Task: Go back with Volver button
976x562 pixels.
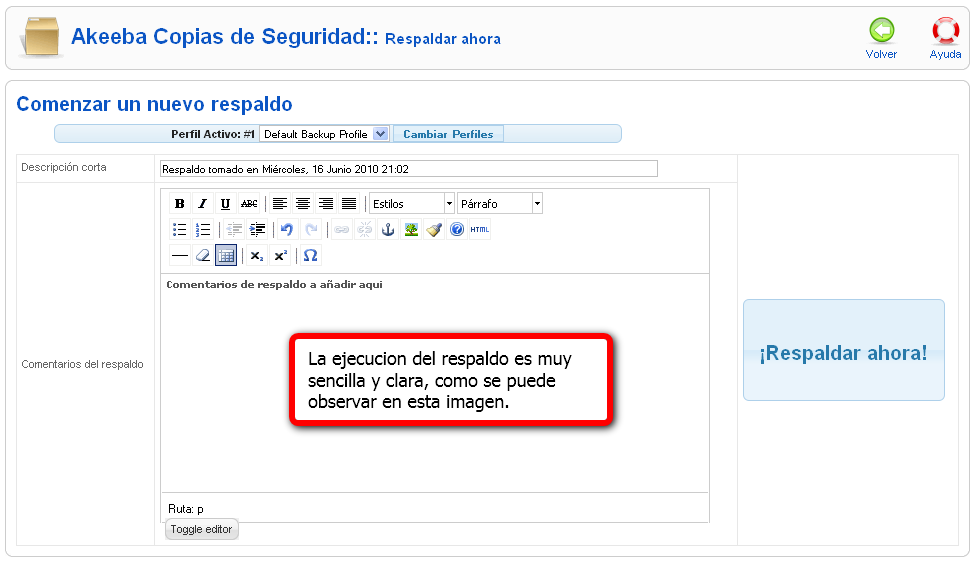Action: tap(881, 39)
